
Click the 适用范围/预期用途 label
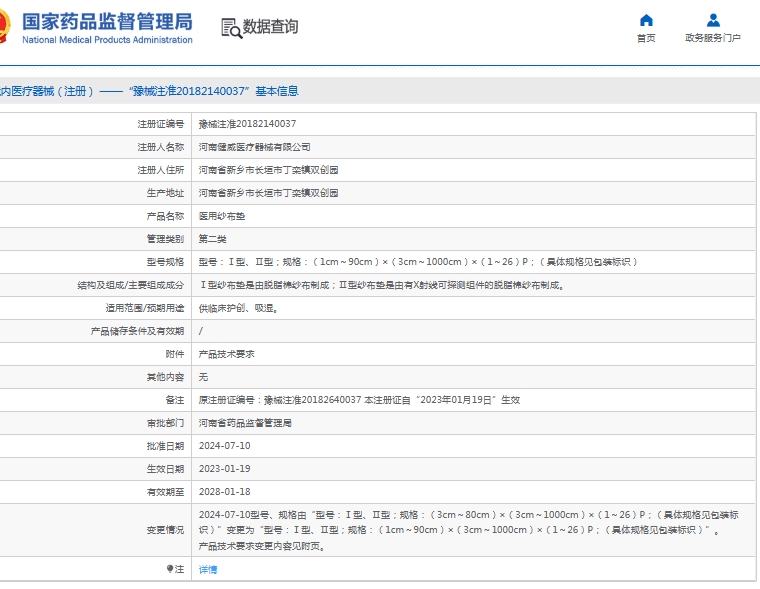coord(145,308)
